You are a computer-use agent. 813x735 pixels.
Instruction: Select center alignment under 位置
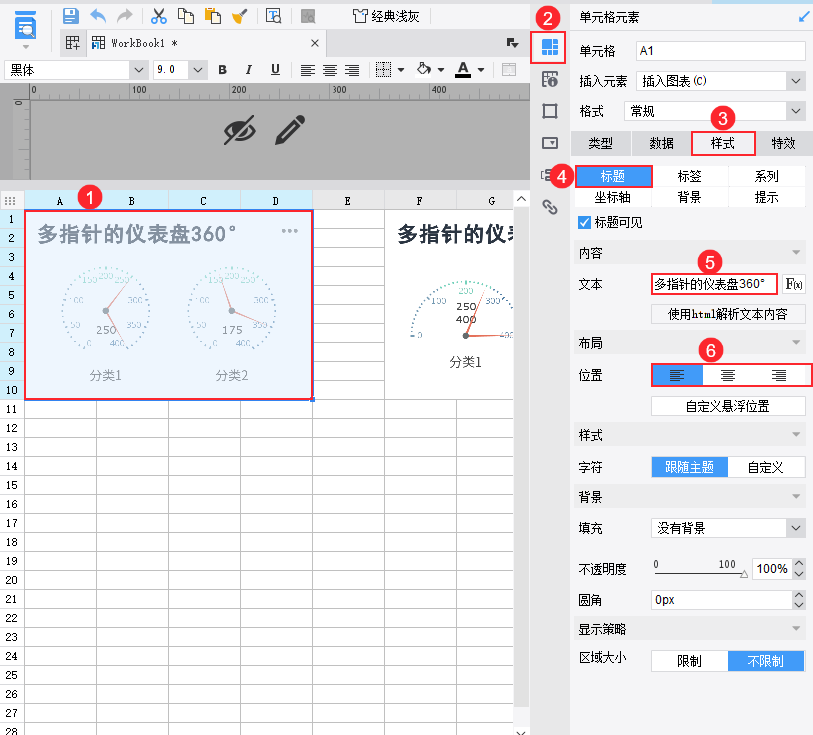[x=729, y=375]
